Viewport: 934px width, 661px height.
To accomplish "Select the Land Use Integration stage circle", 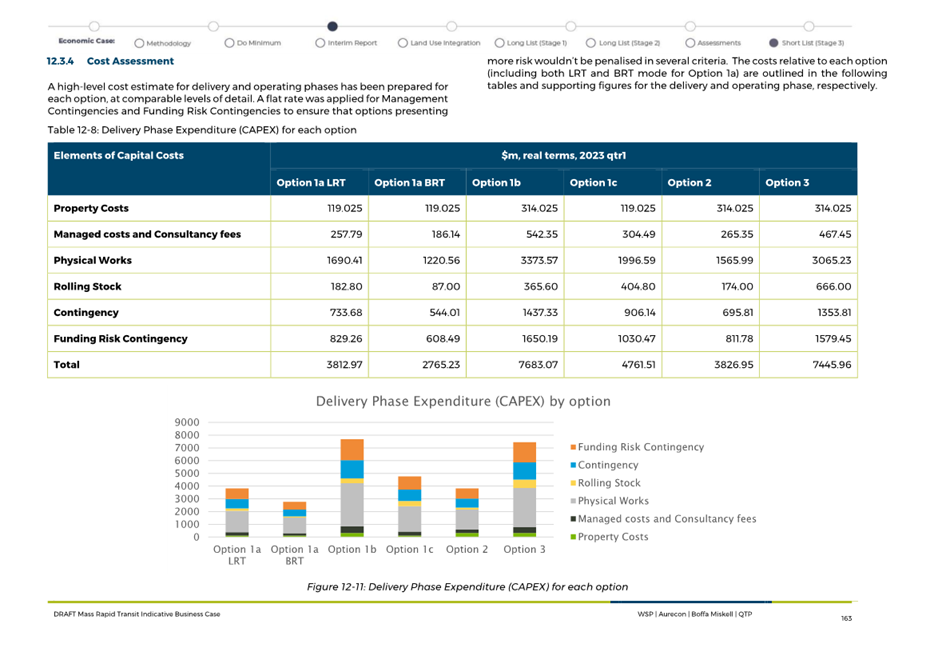I will [x=403, y=43].
